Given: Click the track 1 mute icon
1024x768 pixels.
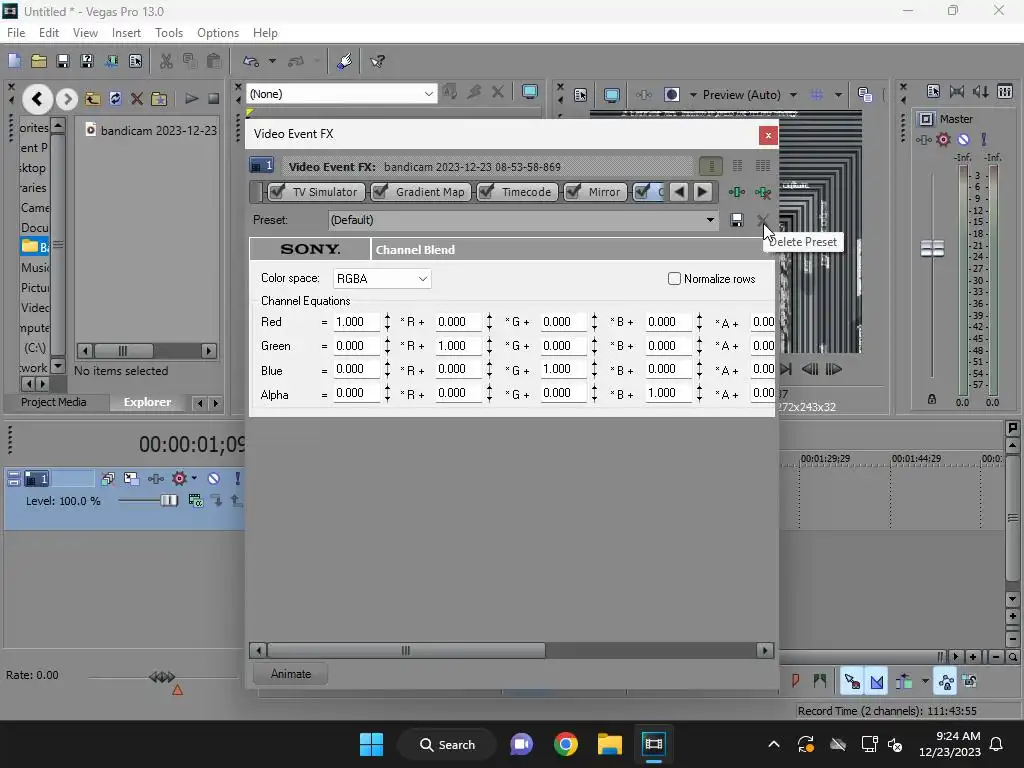Looking at the screenshot, I should [214, 479].
